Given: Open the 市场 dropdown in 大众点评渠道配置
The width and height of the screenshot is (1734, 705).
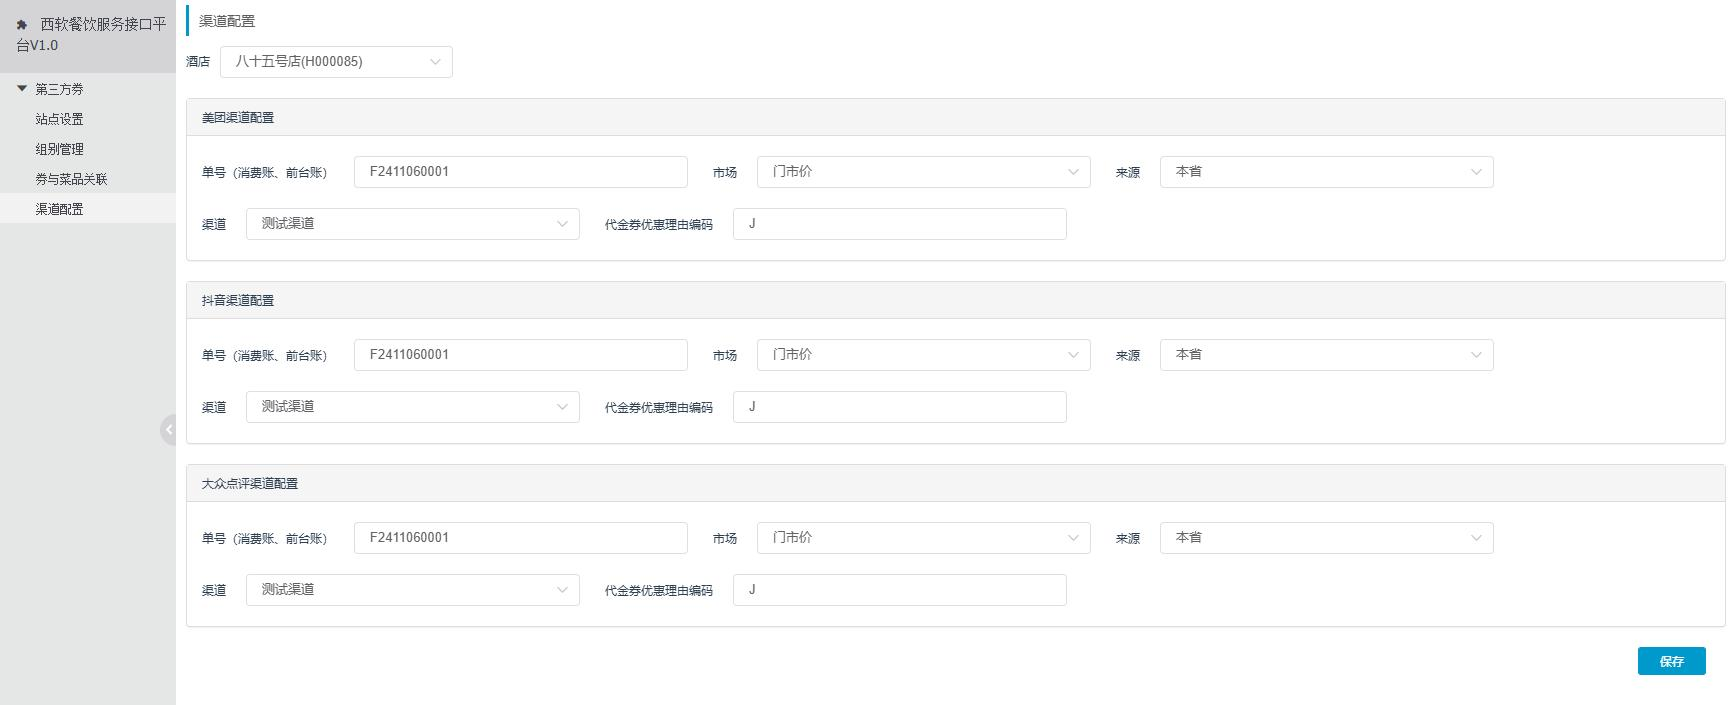Looking at the screenshot, I should tap(924, 538).
